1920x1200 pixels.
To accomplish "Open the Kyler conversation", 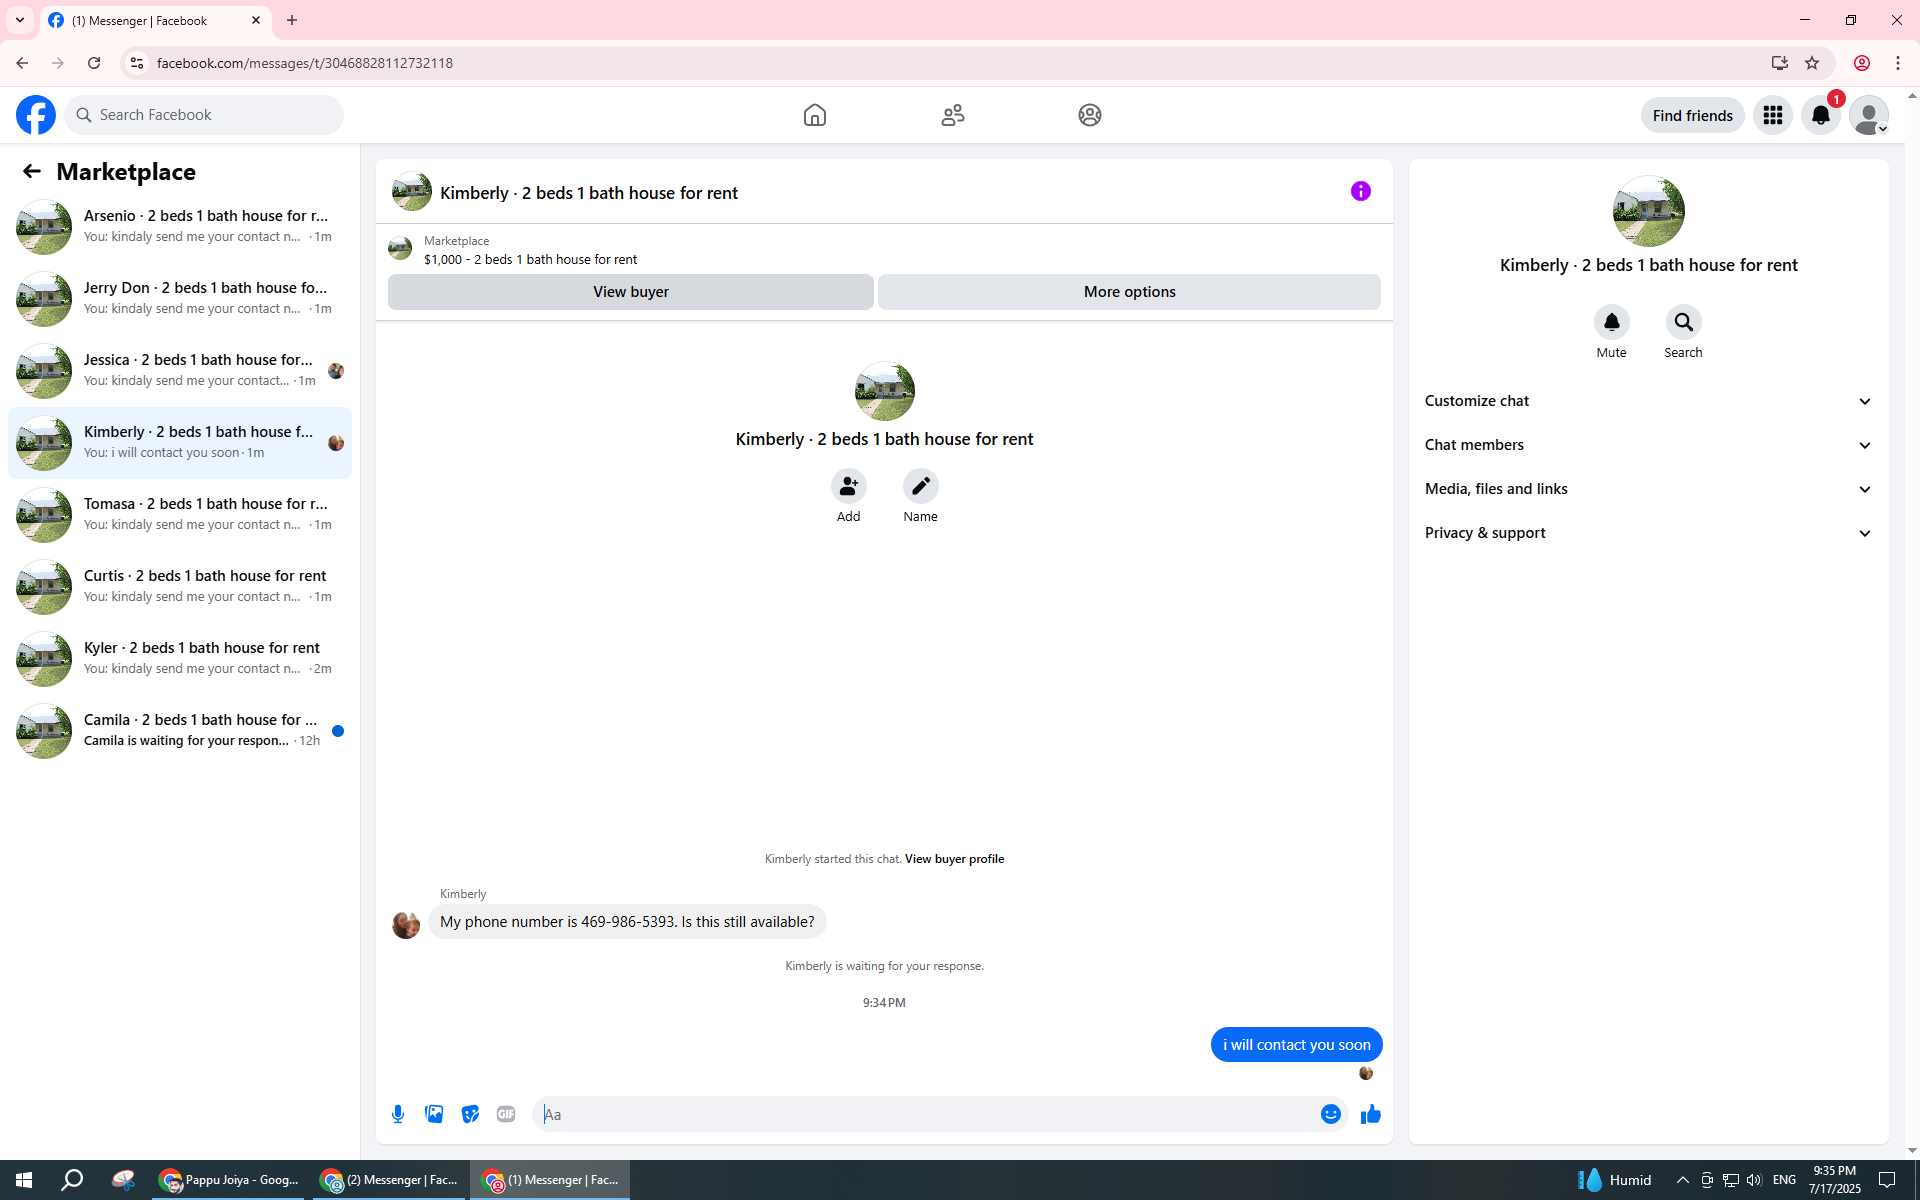I will [180, 659].
